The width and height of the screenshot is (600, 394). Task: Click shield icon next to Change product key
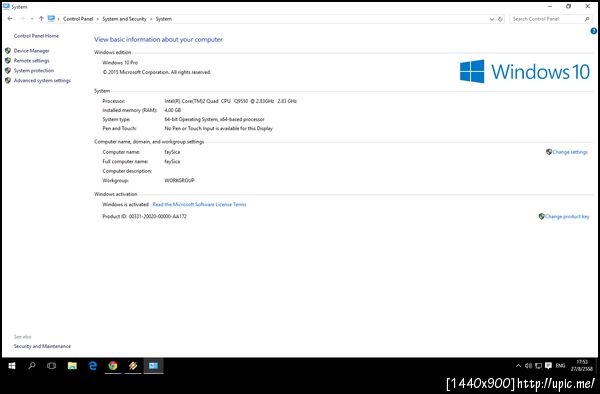541,217
